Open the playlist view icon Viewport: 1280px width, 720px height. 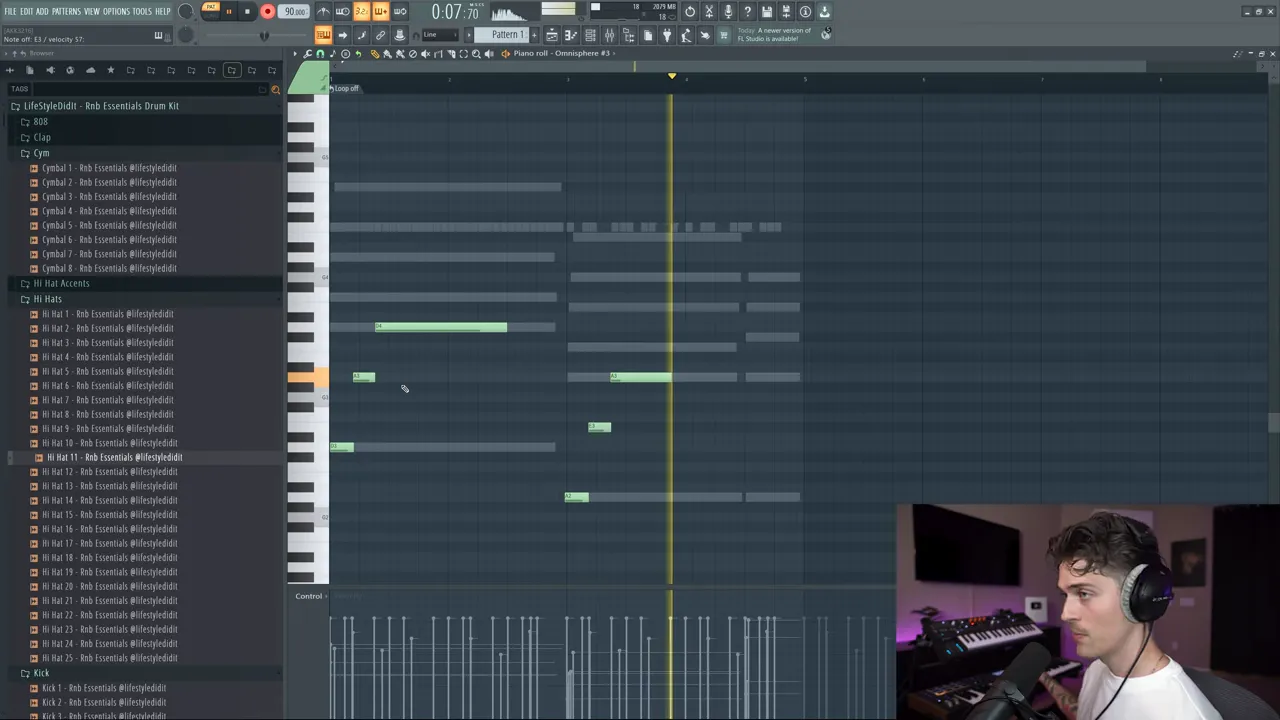[551, 36]
